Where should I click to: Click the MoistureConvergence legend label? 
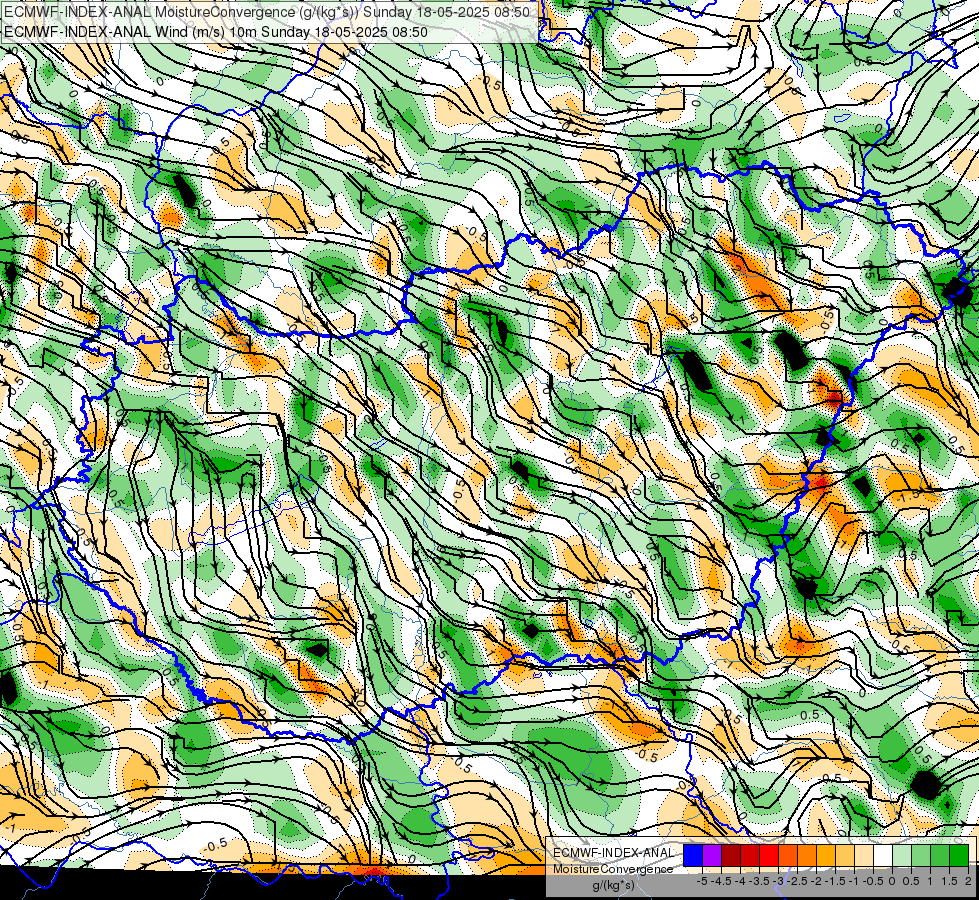coord(613,869)
